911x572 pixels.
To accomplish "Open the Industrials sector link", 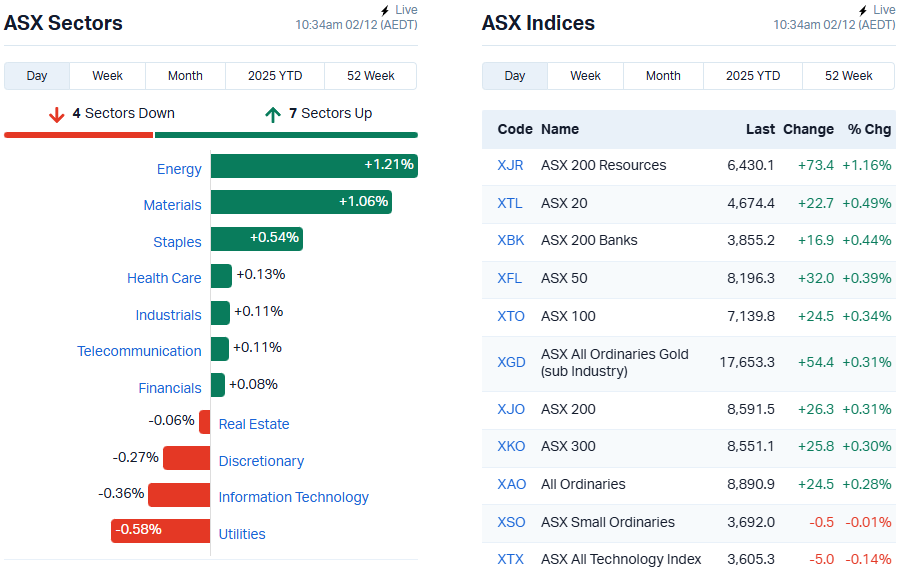I will click(168, 315).
